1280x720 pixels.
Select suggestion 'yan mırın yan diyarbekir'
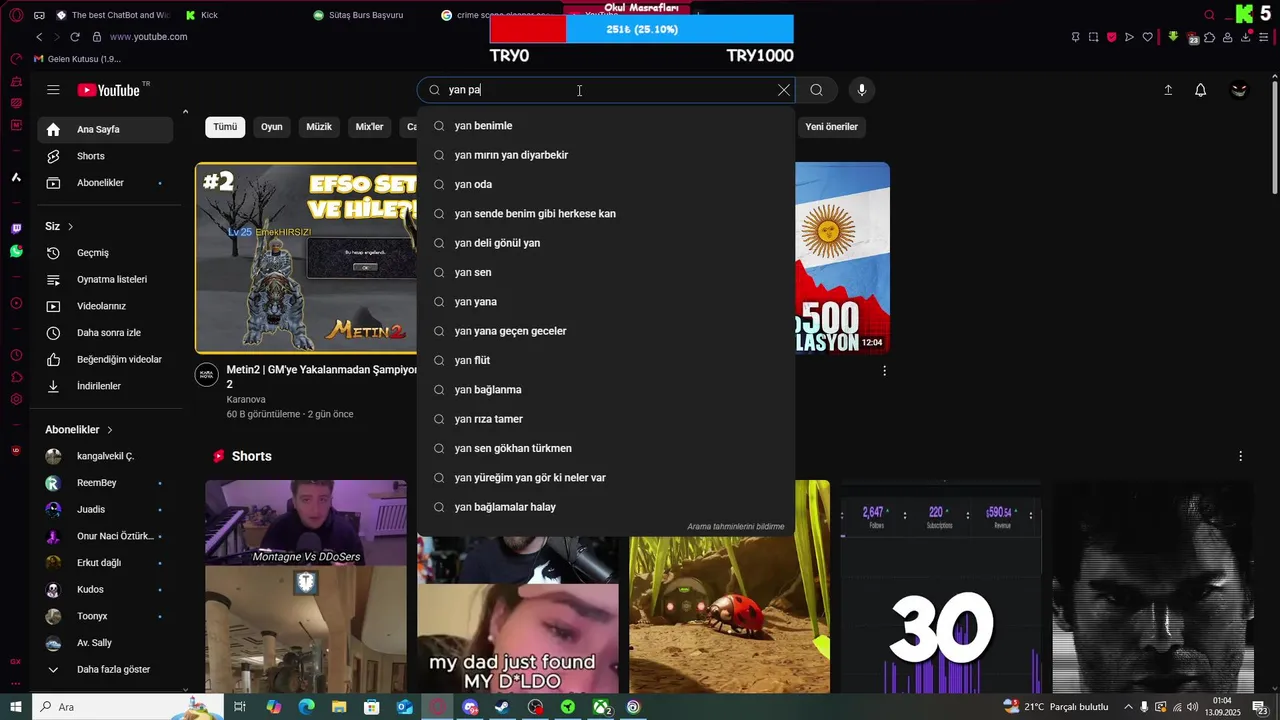[606, 155]
